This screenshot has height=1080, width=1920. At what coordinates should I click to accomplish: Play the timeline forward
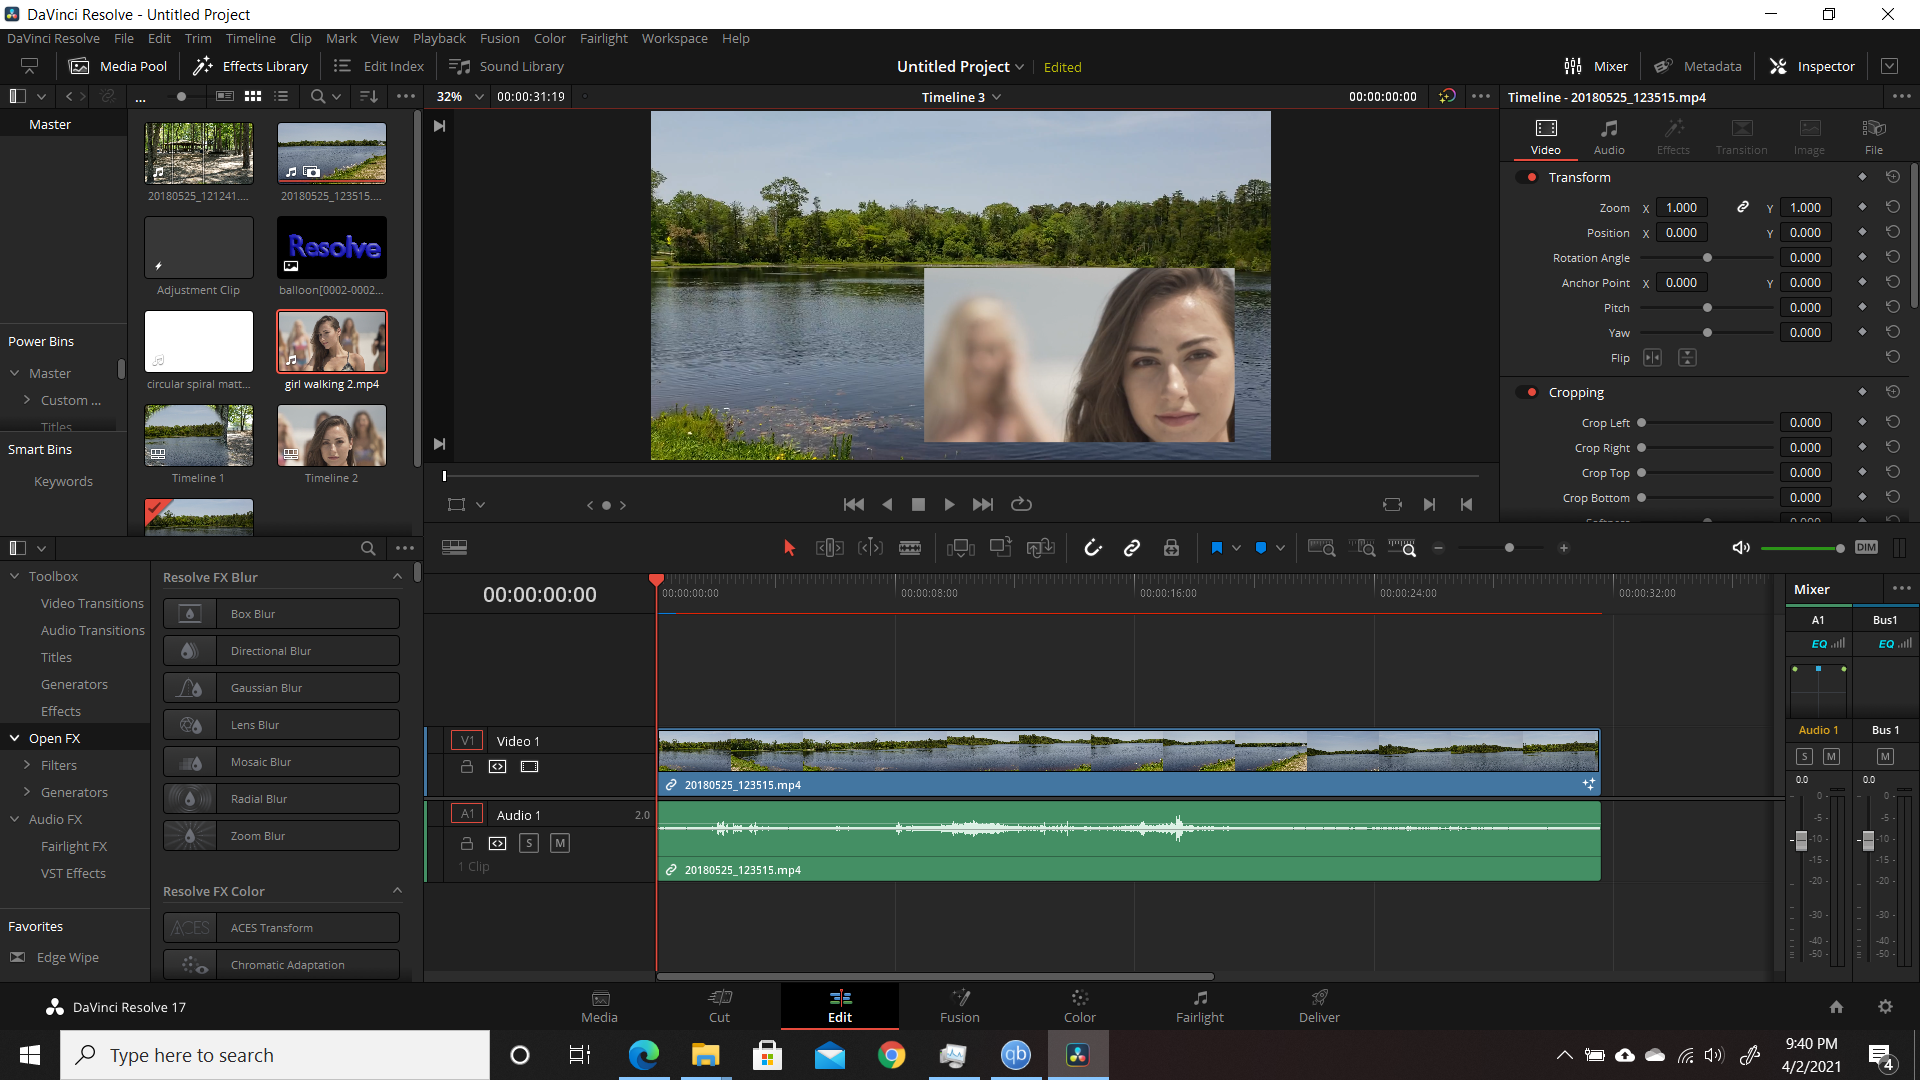pos(949,505)
